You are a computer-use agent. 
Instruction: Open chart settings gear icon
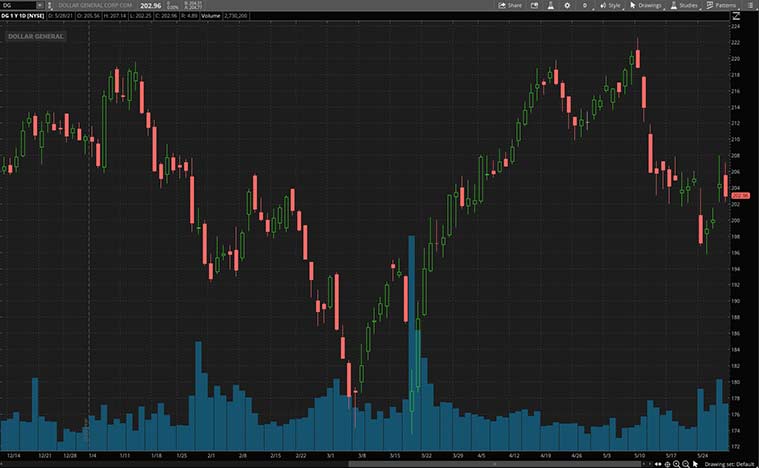click(567, 5)
